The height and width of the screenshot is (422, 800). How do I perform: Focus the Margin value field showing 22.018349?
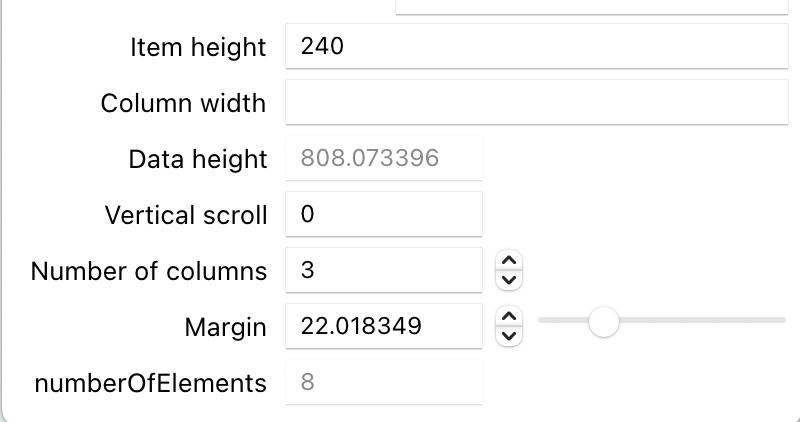click(384, 326)
